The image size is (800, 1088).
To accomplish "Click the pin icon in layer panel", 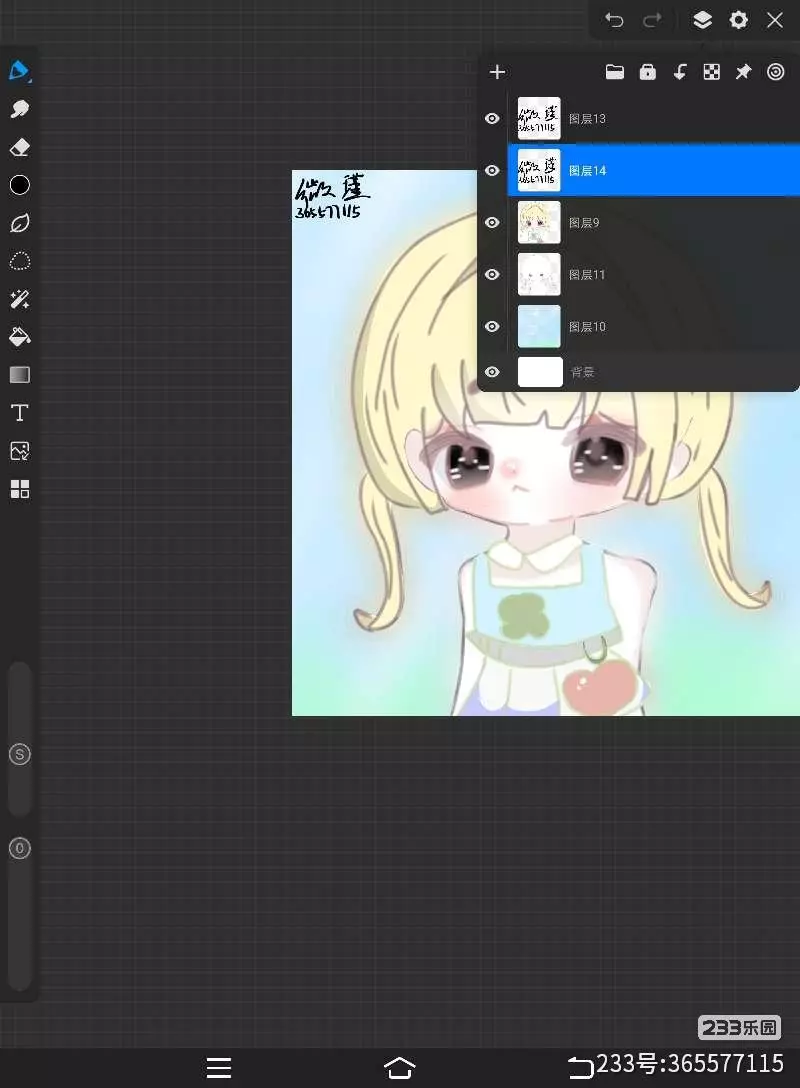I will (743, 72).
